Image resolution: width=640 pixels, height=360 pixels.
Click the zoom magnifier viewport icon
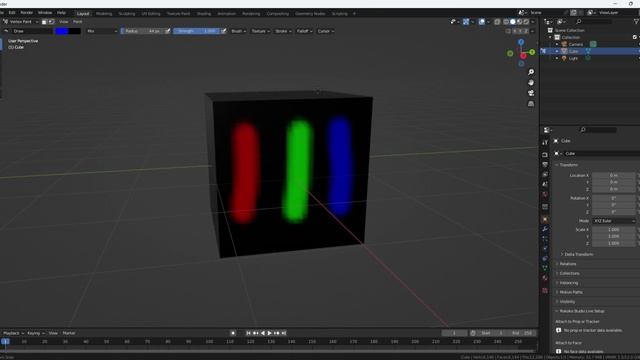[x=531, y=72]
